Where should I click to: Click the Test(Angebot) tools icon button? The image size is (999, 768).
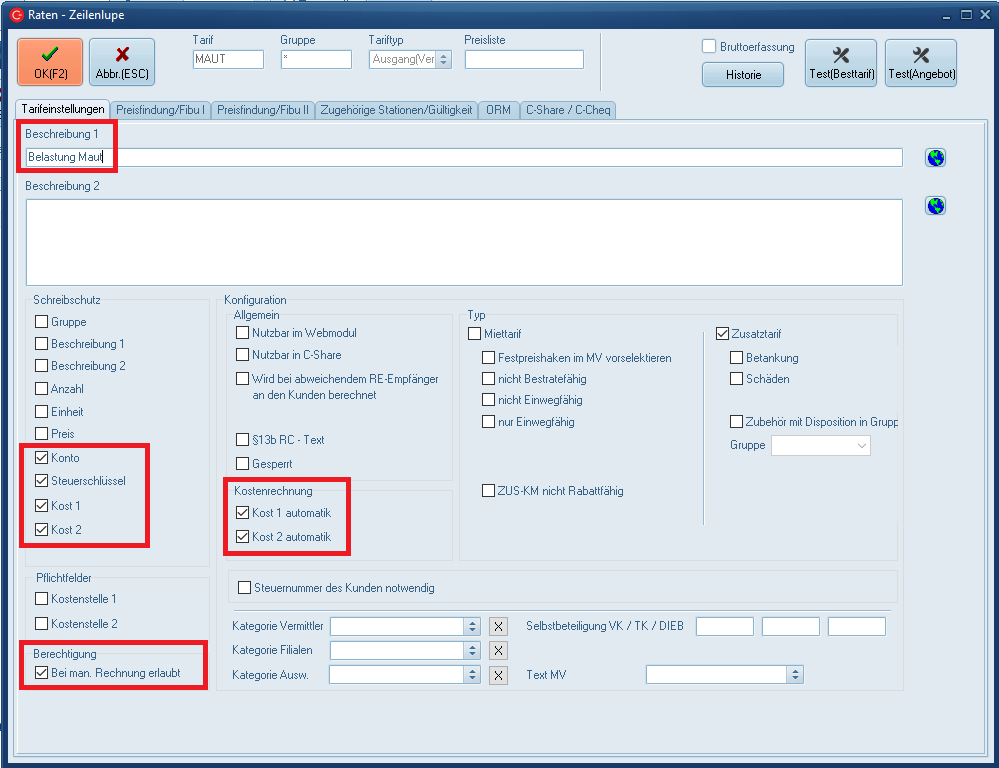(920, 63)
